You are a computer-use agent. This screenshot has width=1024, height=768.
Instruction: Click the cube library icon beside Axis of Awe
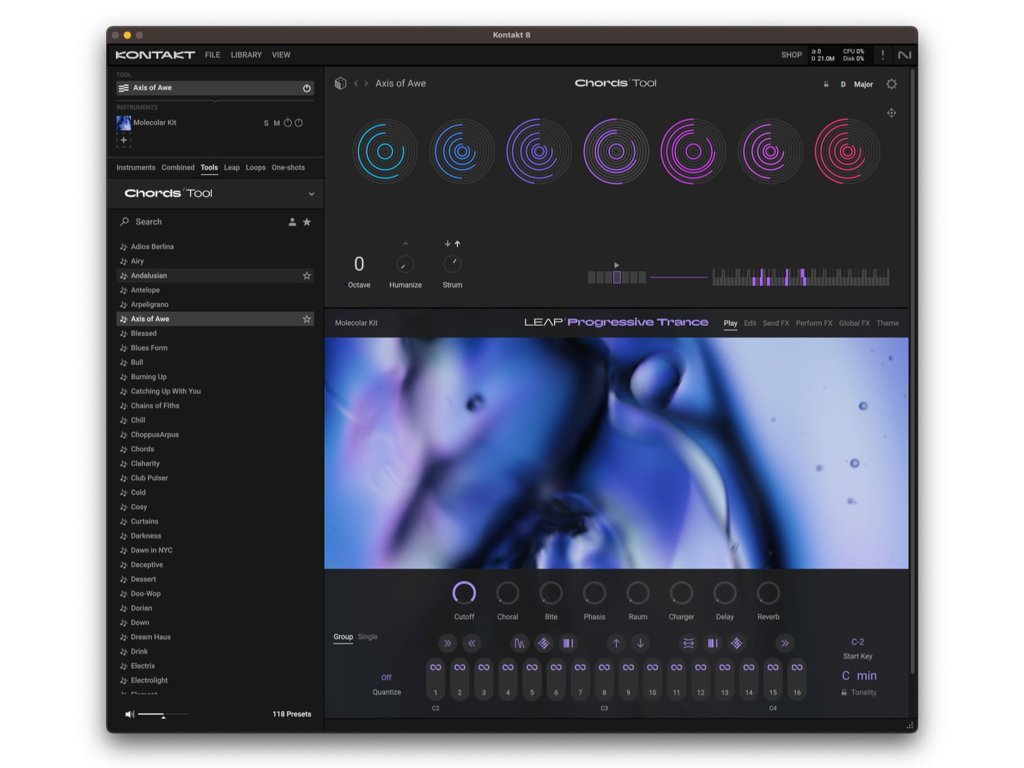click(x=340, y=84)
